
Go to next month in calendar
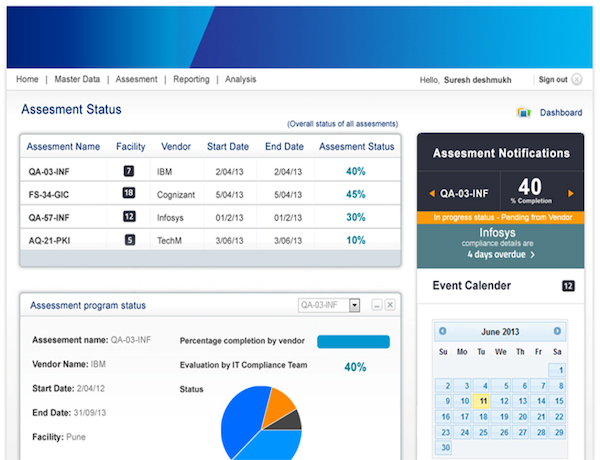[558, 331]
